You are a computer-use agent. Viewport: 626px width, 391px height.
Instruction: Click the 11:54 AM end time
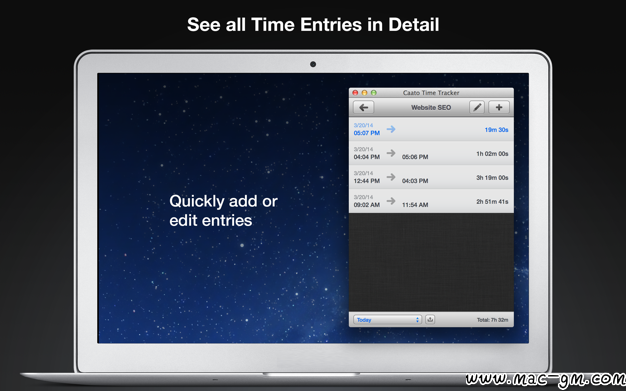pyautogui.click(x=415, y=205)
